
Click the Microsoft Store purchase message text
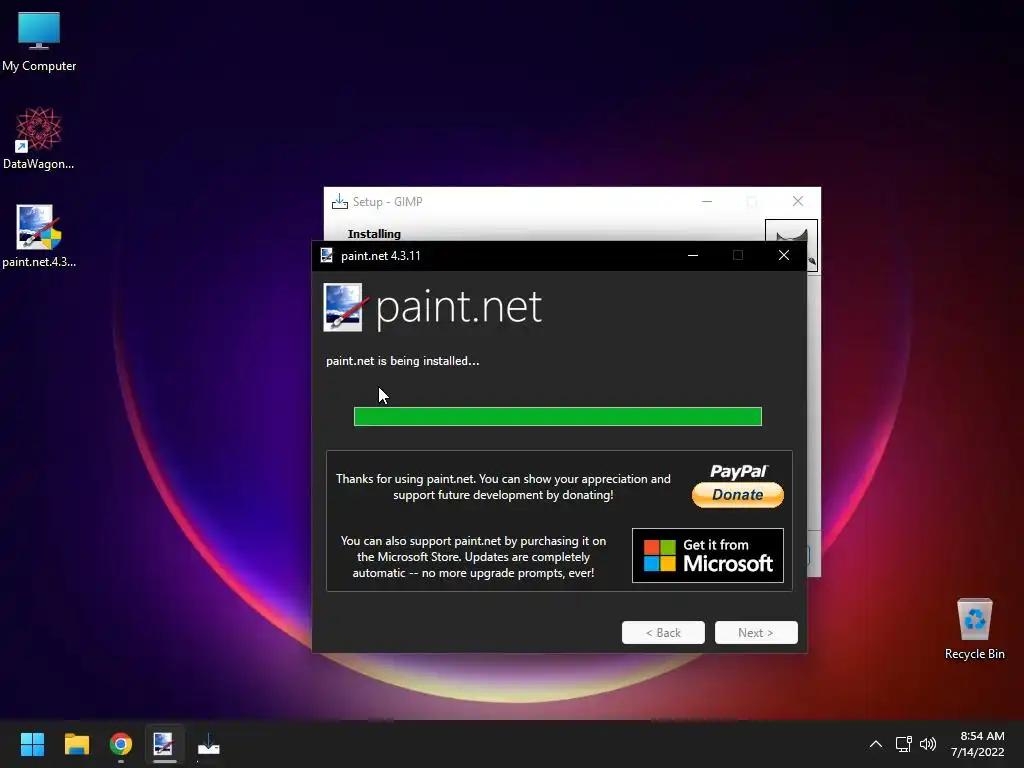click(x=473, y=557)
